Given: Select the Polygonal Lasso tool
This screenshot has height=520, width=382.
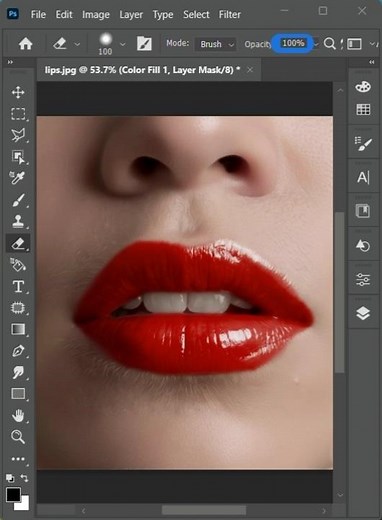Looking at the screenshot, I should pyautogui.click(x=18, y=135).
